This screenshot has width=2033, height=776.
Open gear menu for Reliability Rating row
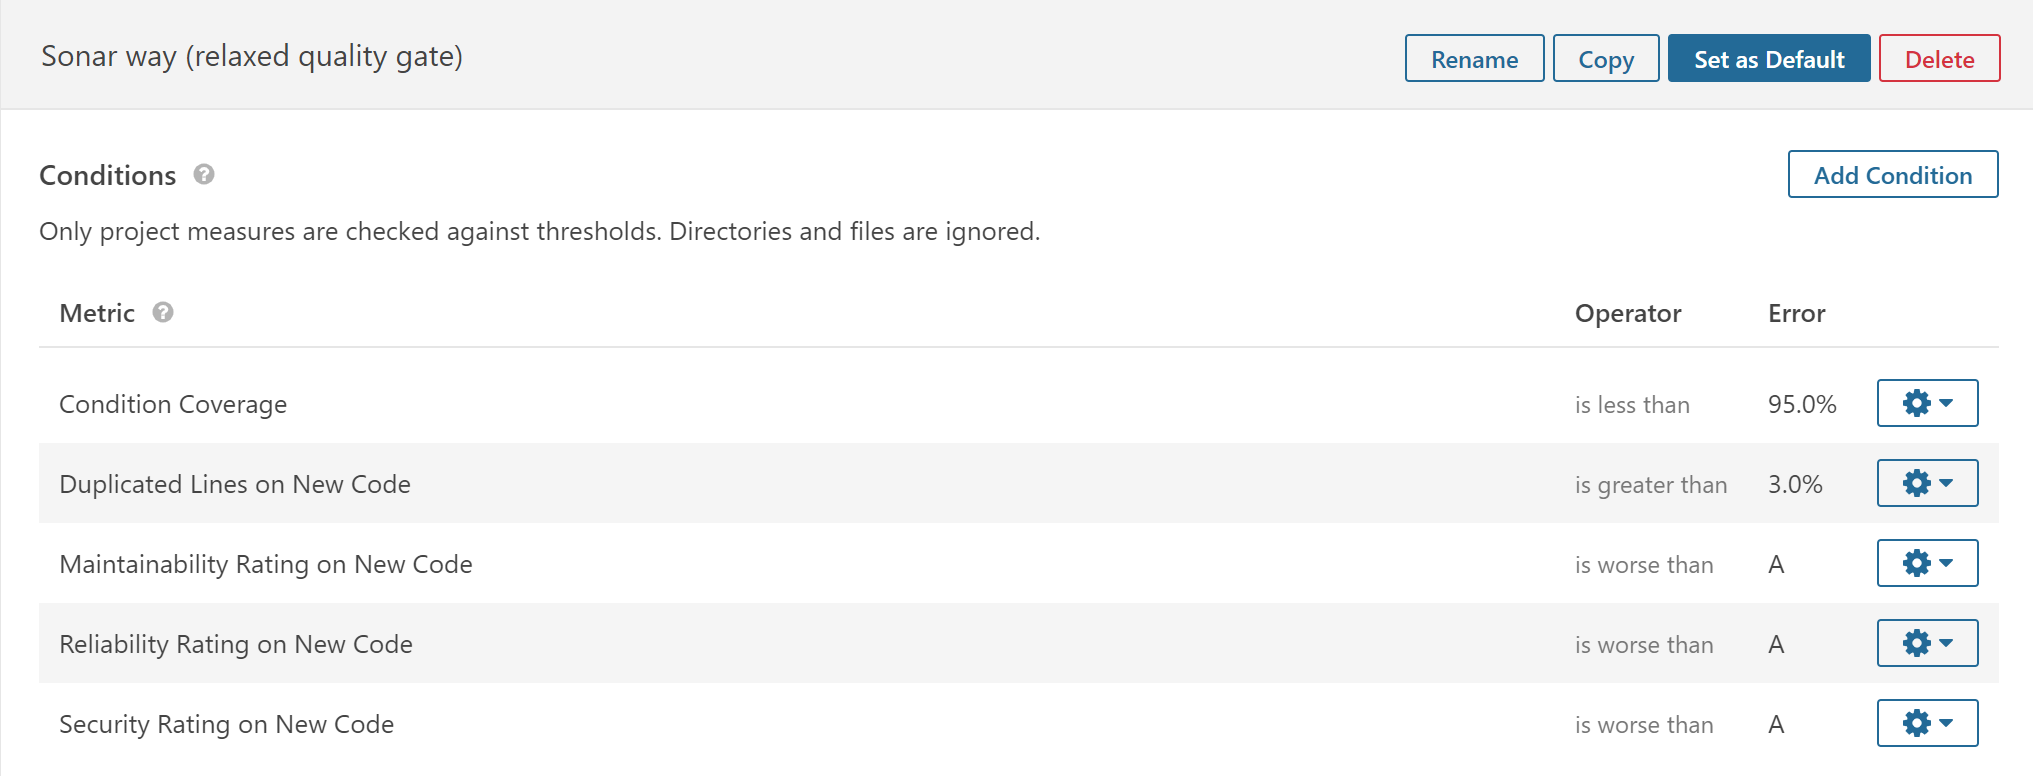coord(1926,643)
